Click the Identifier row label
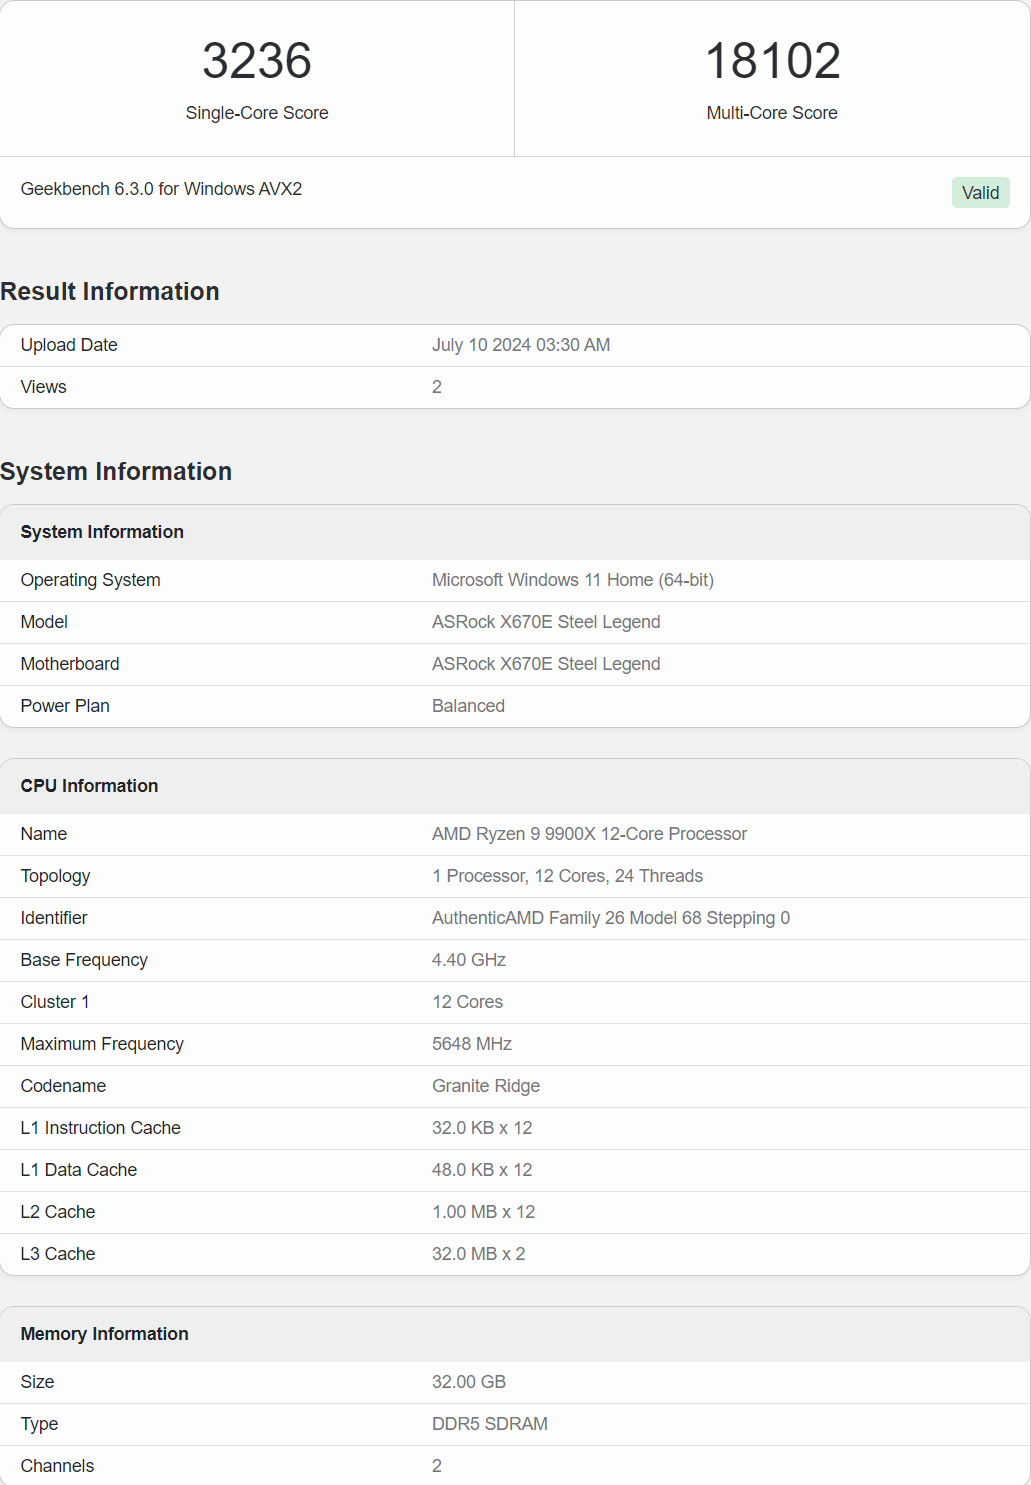This screenshot has width=1031, height=1485. [x=54, y=918]
